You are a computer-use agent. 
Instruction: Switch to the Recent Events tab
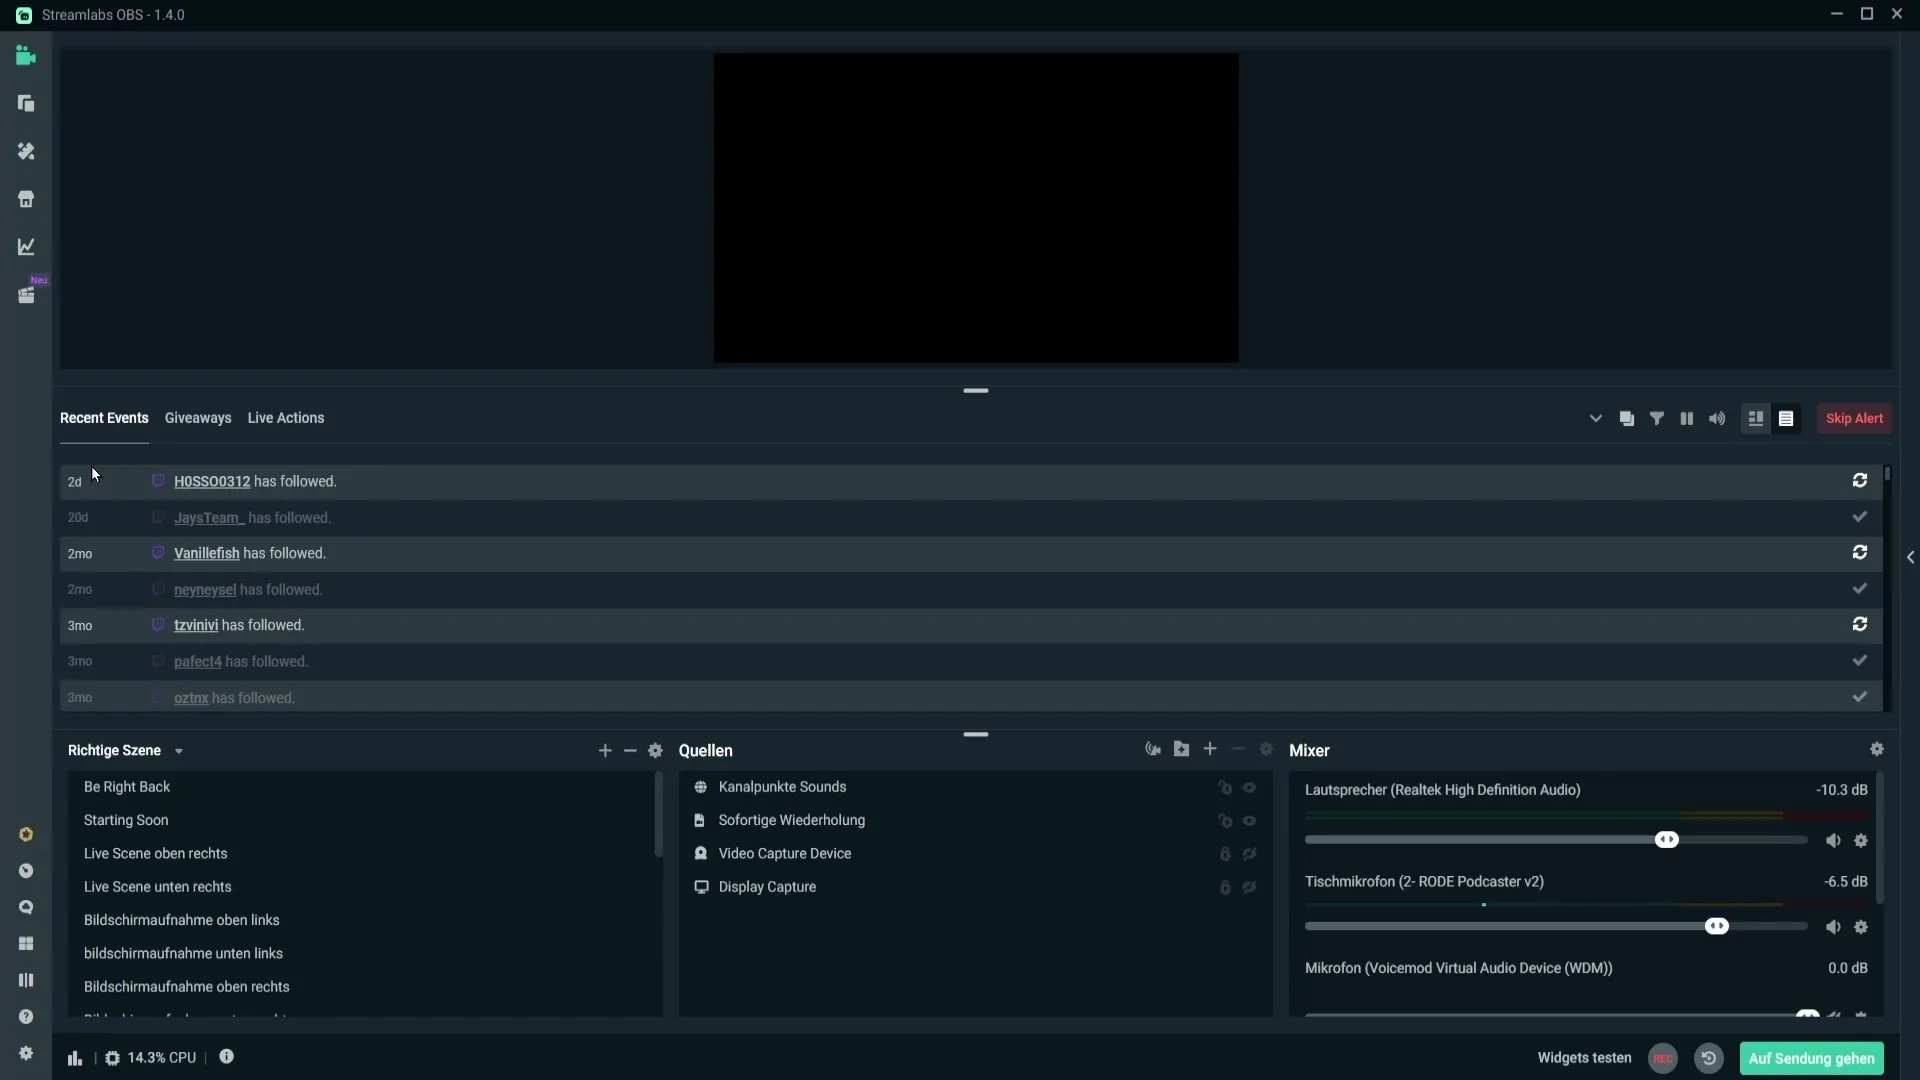(x=104, y=418)
